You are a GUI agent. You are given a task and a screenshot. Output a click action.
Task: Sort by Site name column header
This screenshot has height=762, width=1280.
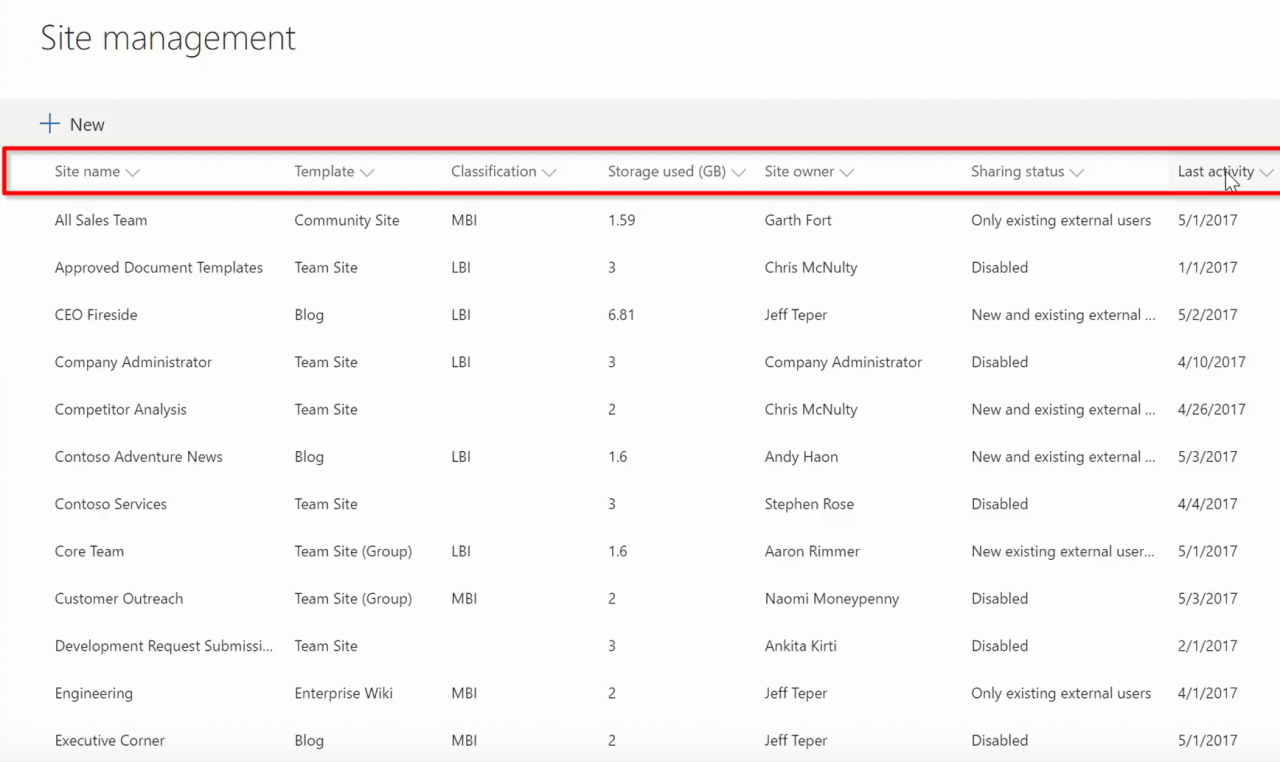pos(87,172)
